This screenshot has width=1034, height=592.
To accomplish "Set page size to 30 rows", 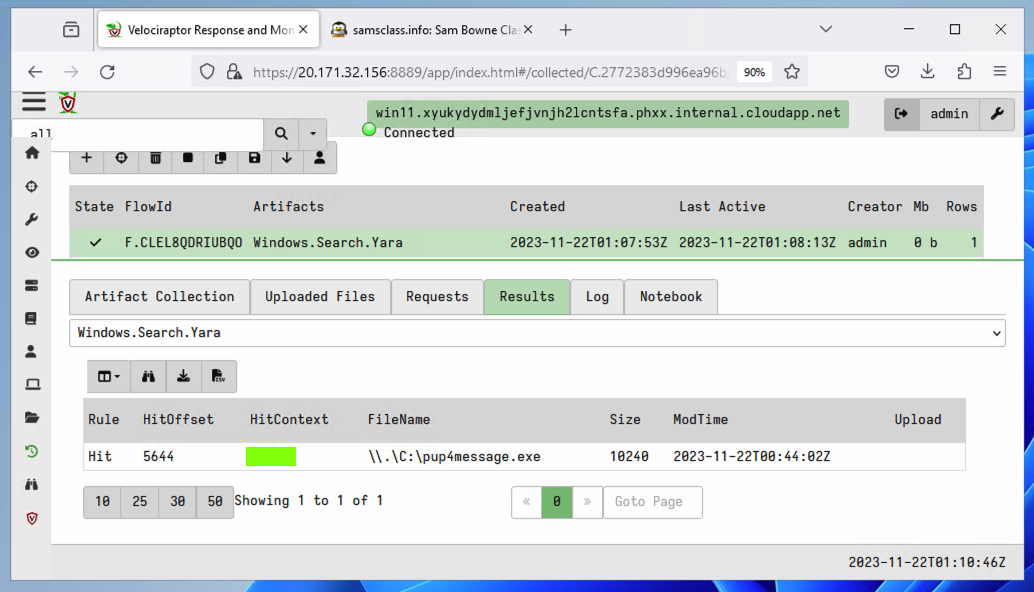I will (x=177, y=502).
